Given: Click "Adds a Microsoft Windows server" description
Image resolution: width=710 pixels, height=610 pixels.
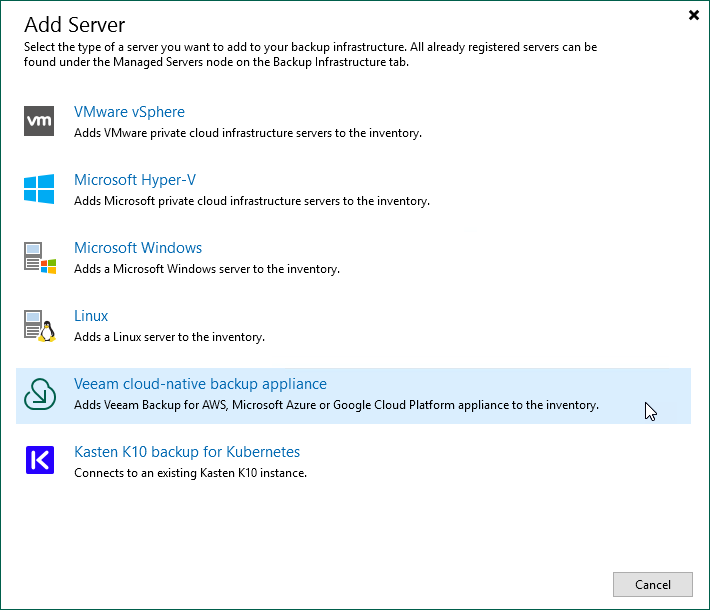Looking at the screenshot, I should (x=206, y=269).
